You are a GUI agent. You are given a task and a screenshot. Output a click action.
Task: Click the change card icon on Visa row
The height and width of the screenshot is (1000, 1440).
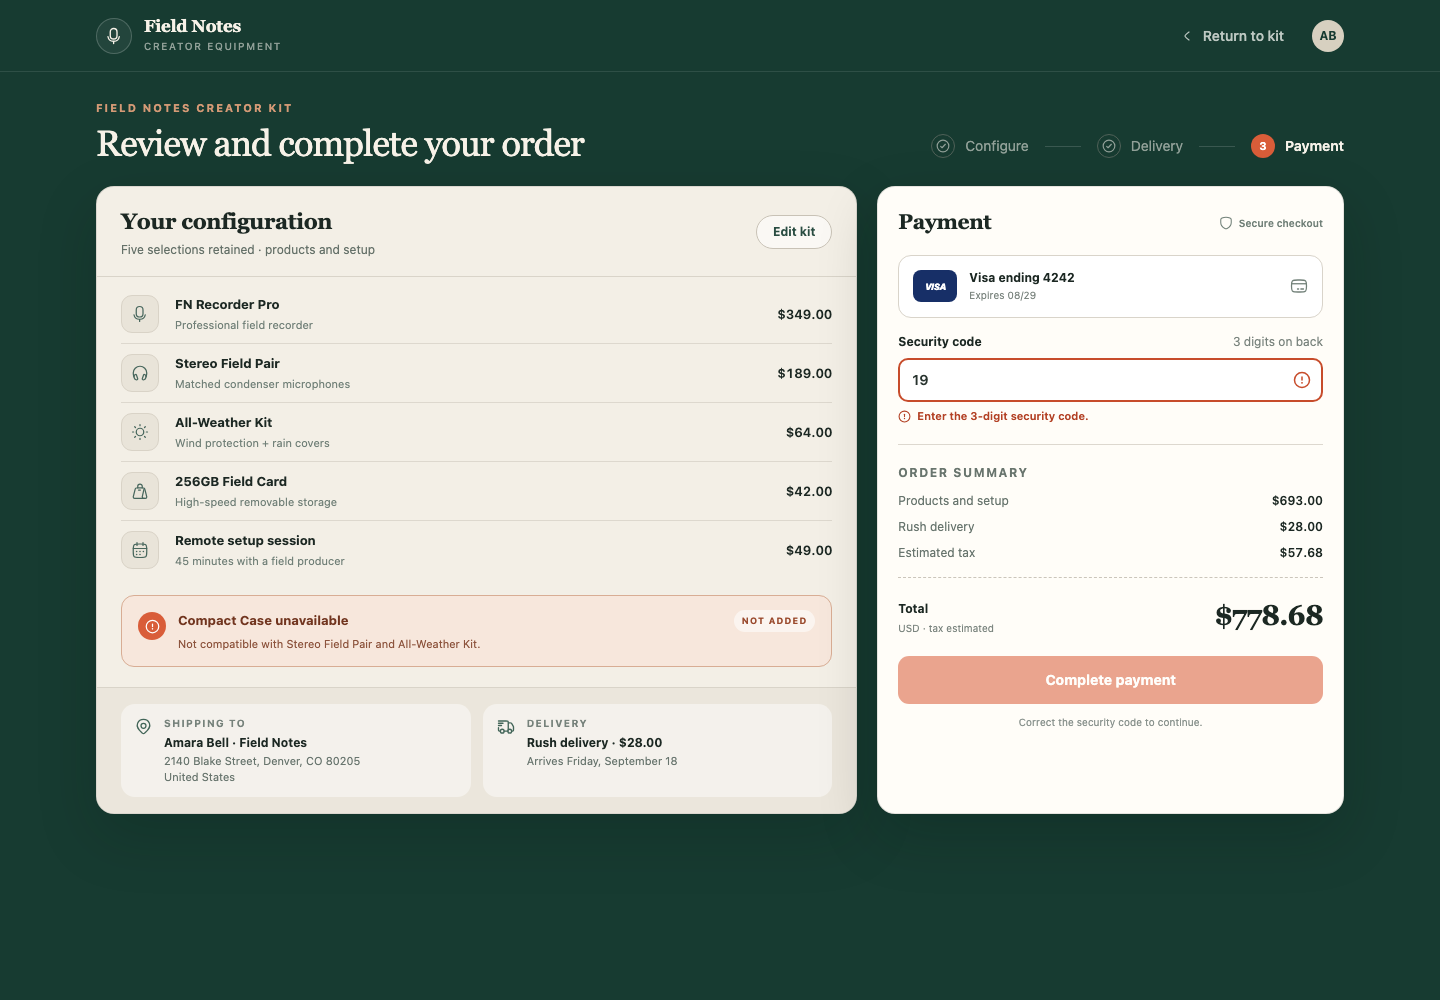pos(1299,286)
